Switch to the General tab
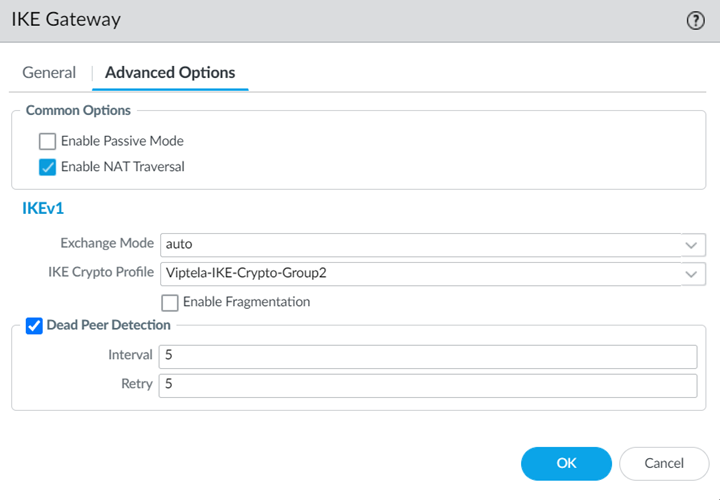Screen dimensions: 720x501 tap(49, 72)
